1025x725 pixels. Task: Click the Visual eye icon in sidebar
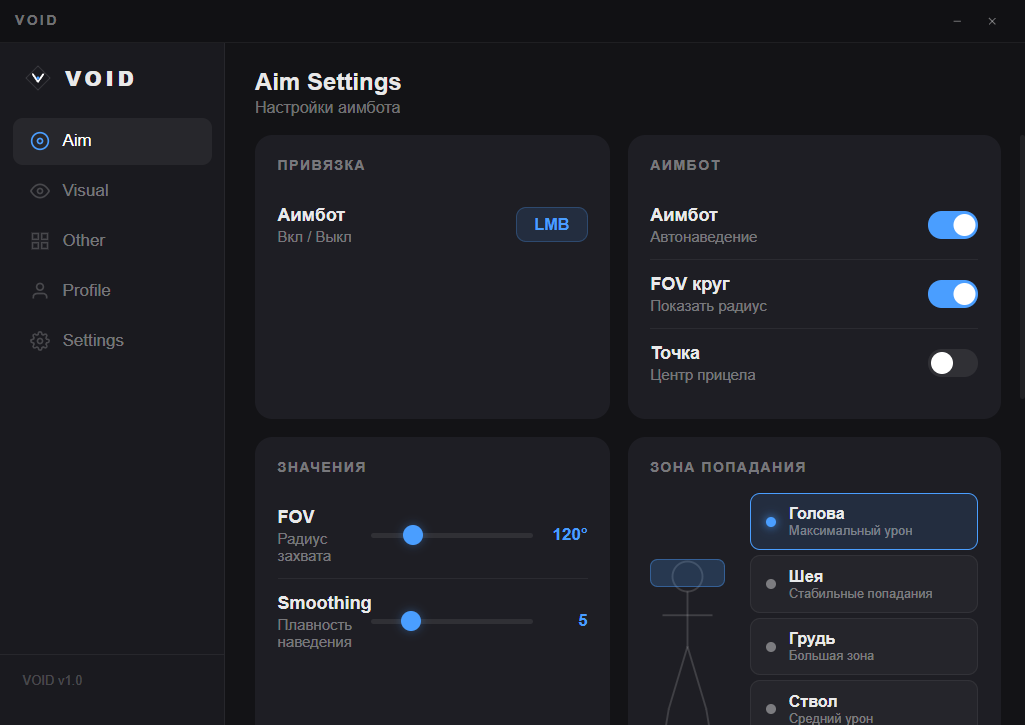[x=40, y=191]
